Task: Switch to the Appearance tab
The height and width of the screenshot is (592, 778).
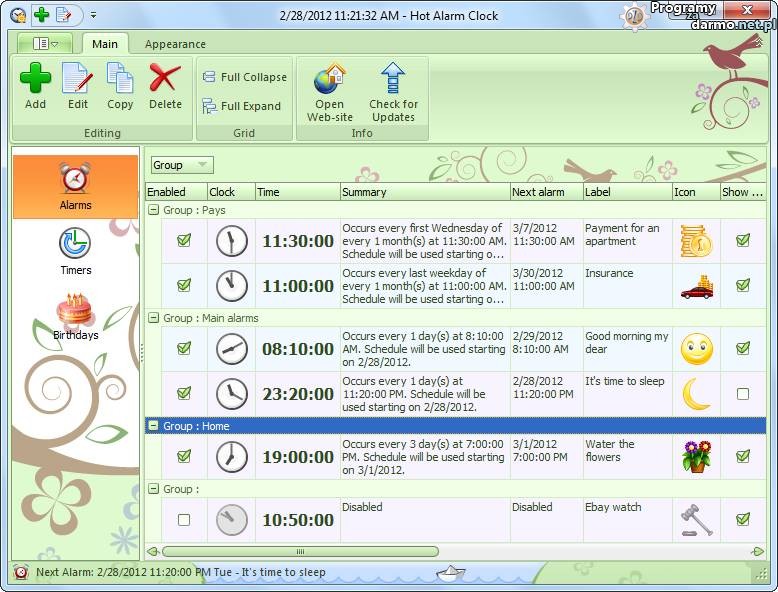Action: tap(175, 44)
